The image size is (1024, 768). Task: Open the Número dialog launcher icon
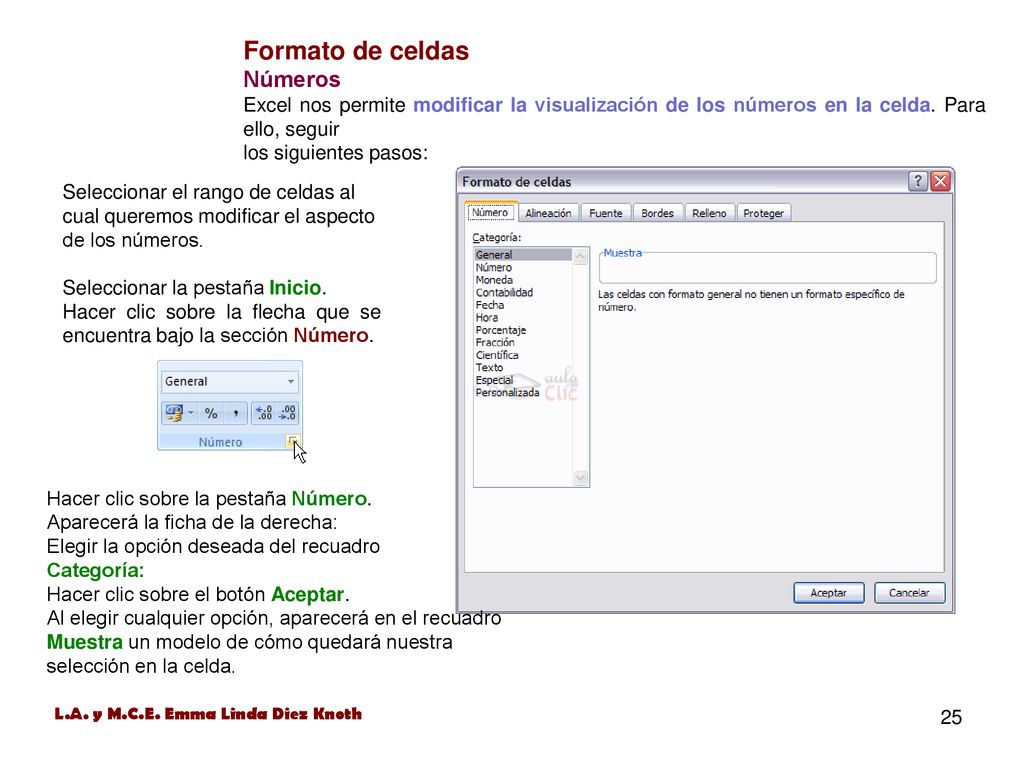pos(293,441)
